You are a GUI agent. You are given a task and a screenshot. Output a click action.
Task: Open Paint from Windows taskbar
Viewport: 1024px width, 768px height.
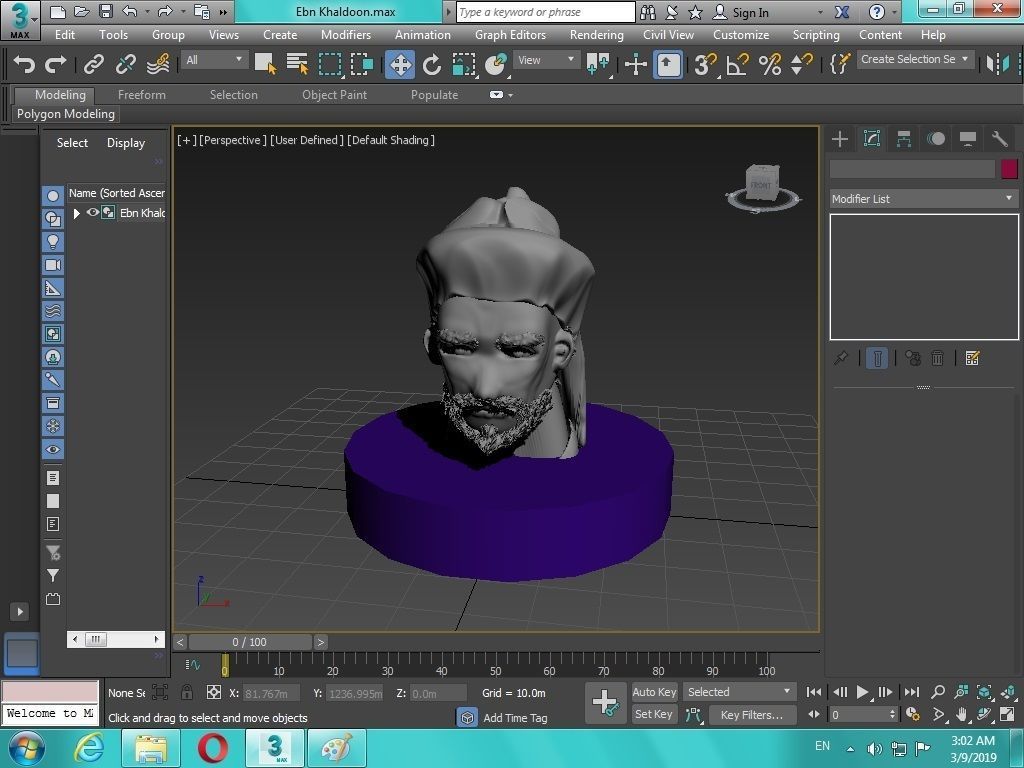click(336, 748)
